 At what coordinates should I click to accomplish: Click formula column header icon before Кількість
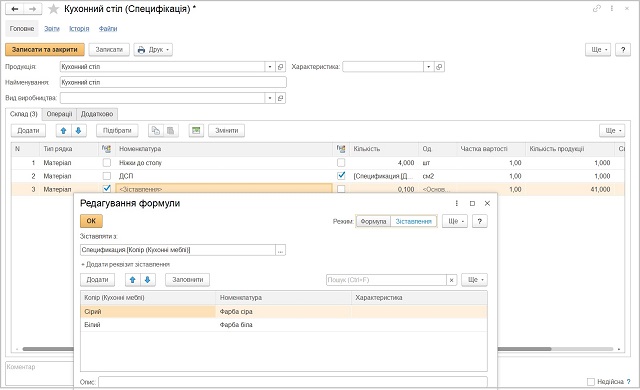(x=341, y=149)
